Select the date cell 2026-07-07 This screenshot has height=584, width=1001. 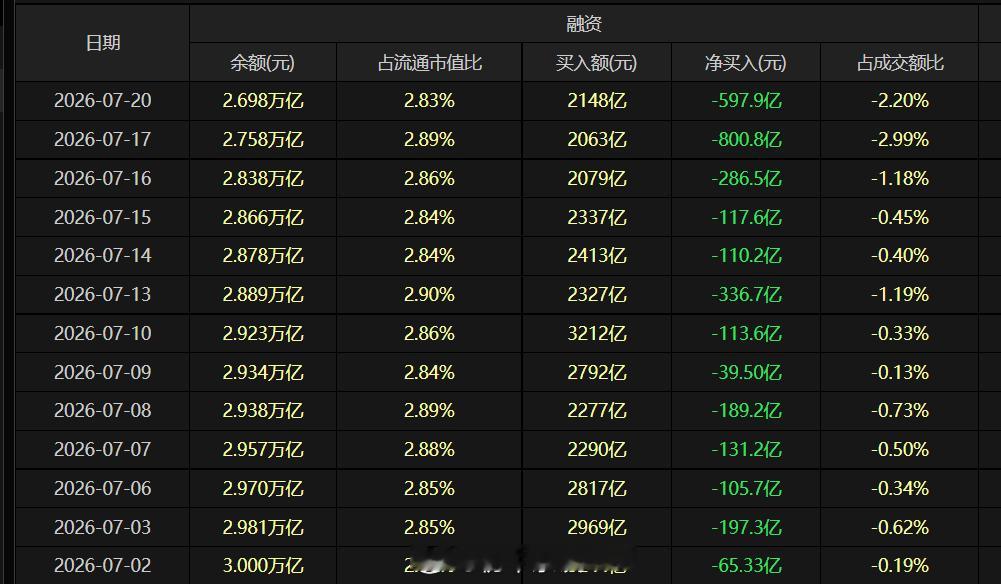click(103, 449)
